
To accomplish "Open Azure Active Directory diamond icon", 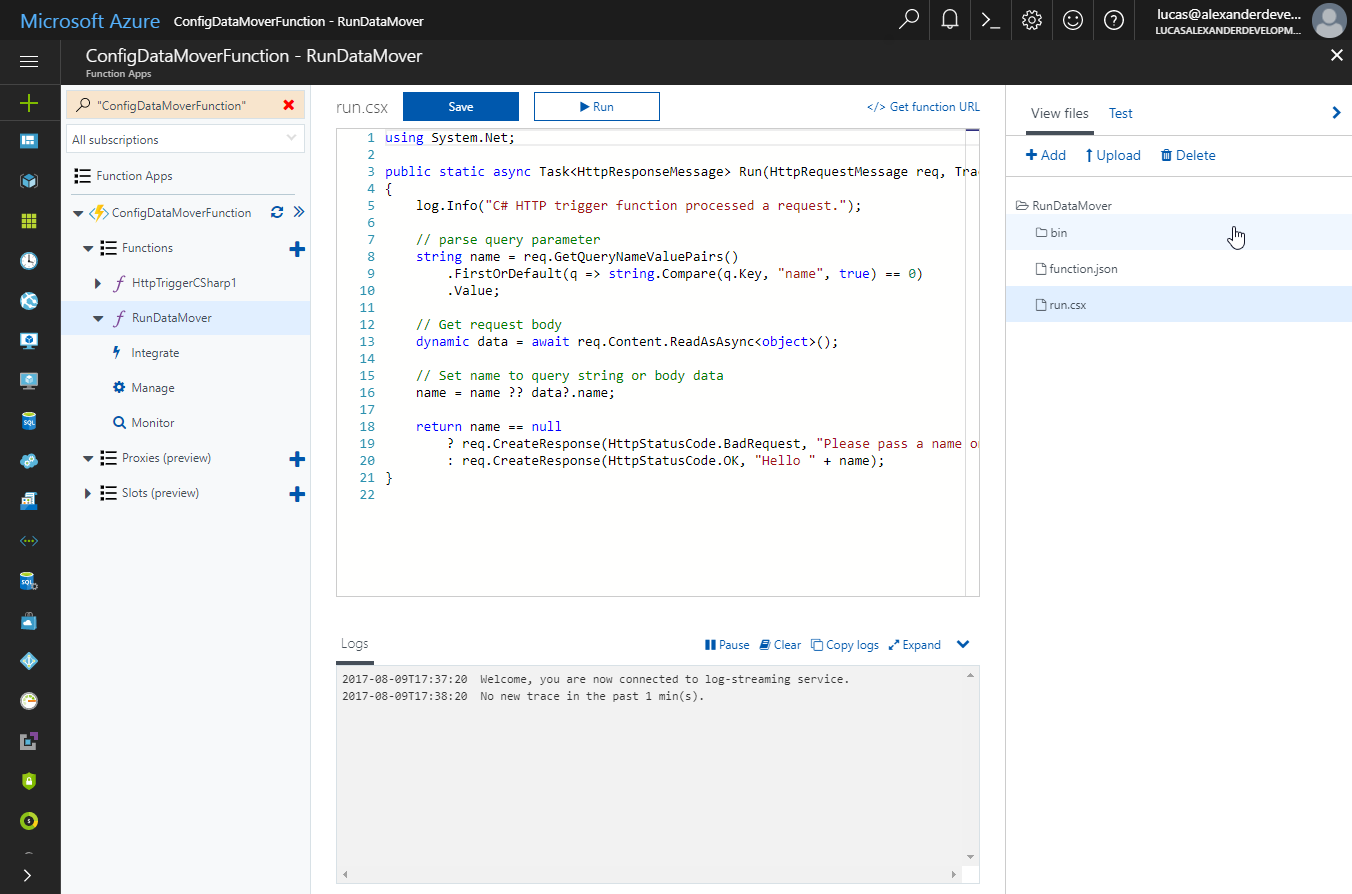I will [x=29, y=661].
